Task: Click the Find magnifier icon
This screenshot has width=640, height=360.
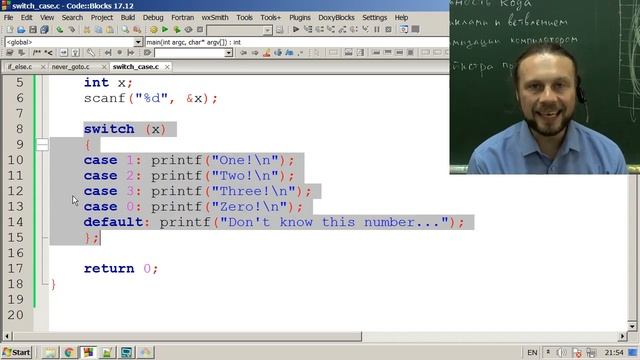Action: (125, 29)
